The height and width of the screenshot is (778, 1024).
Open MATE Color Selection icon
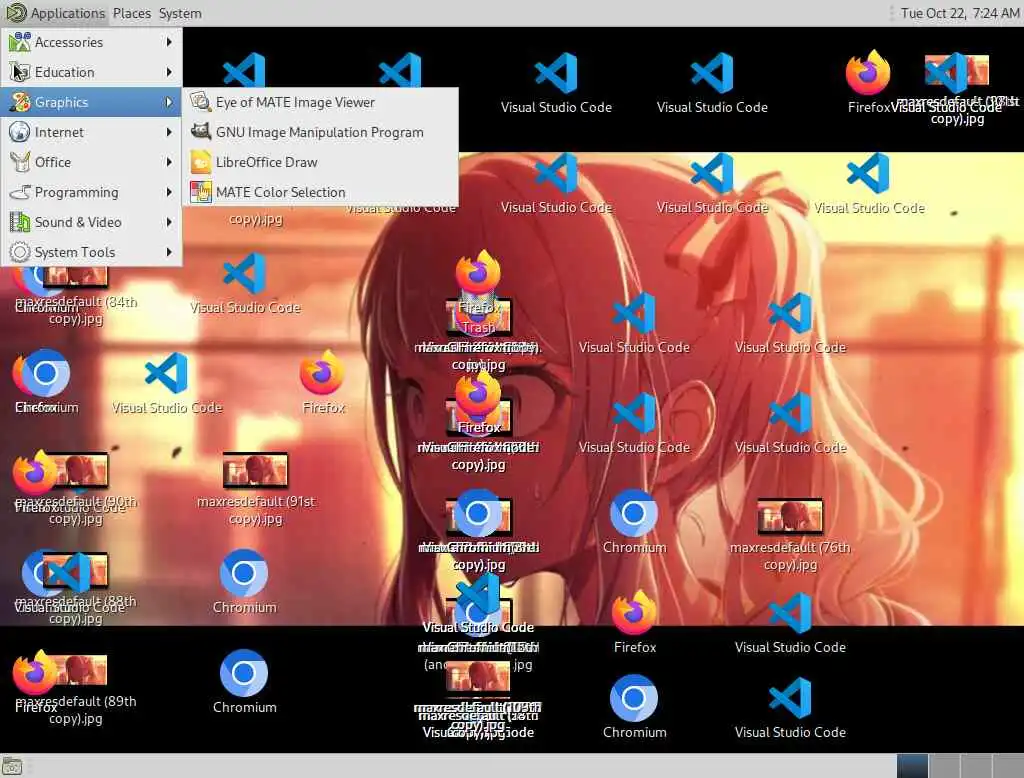(200, 192)
